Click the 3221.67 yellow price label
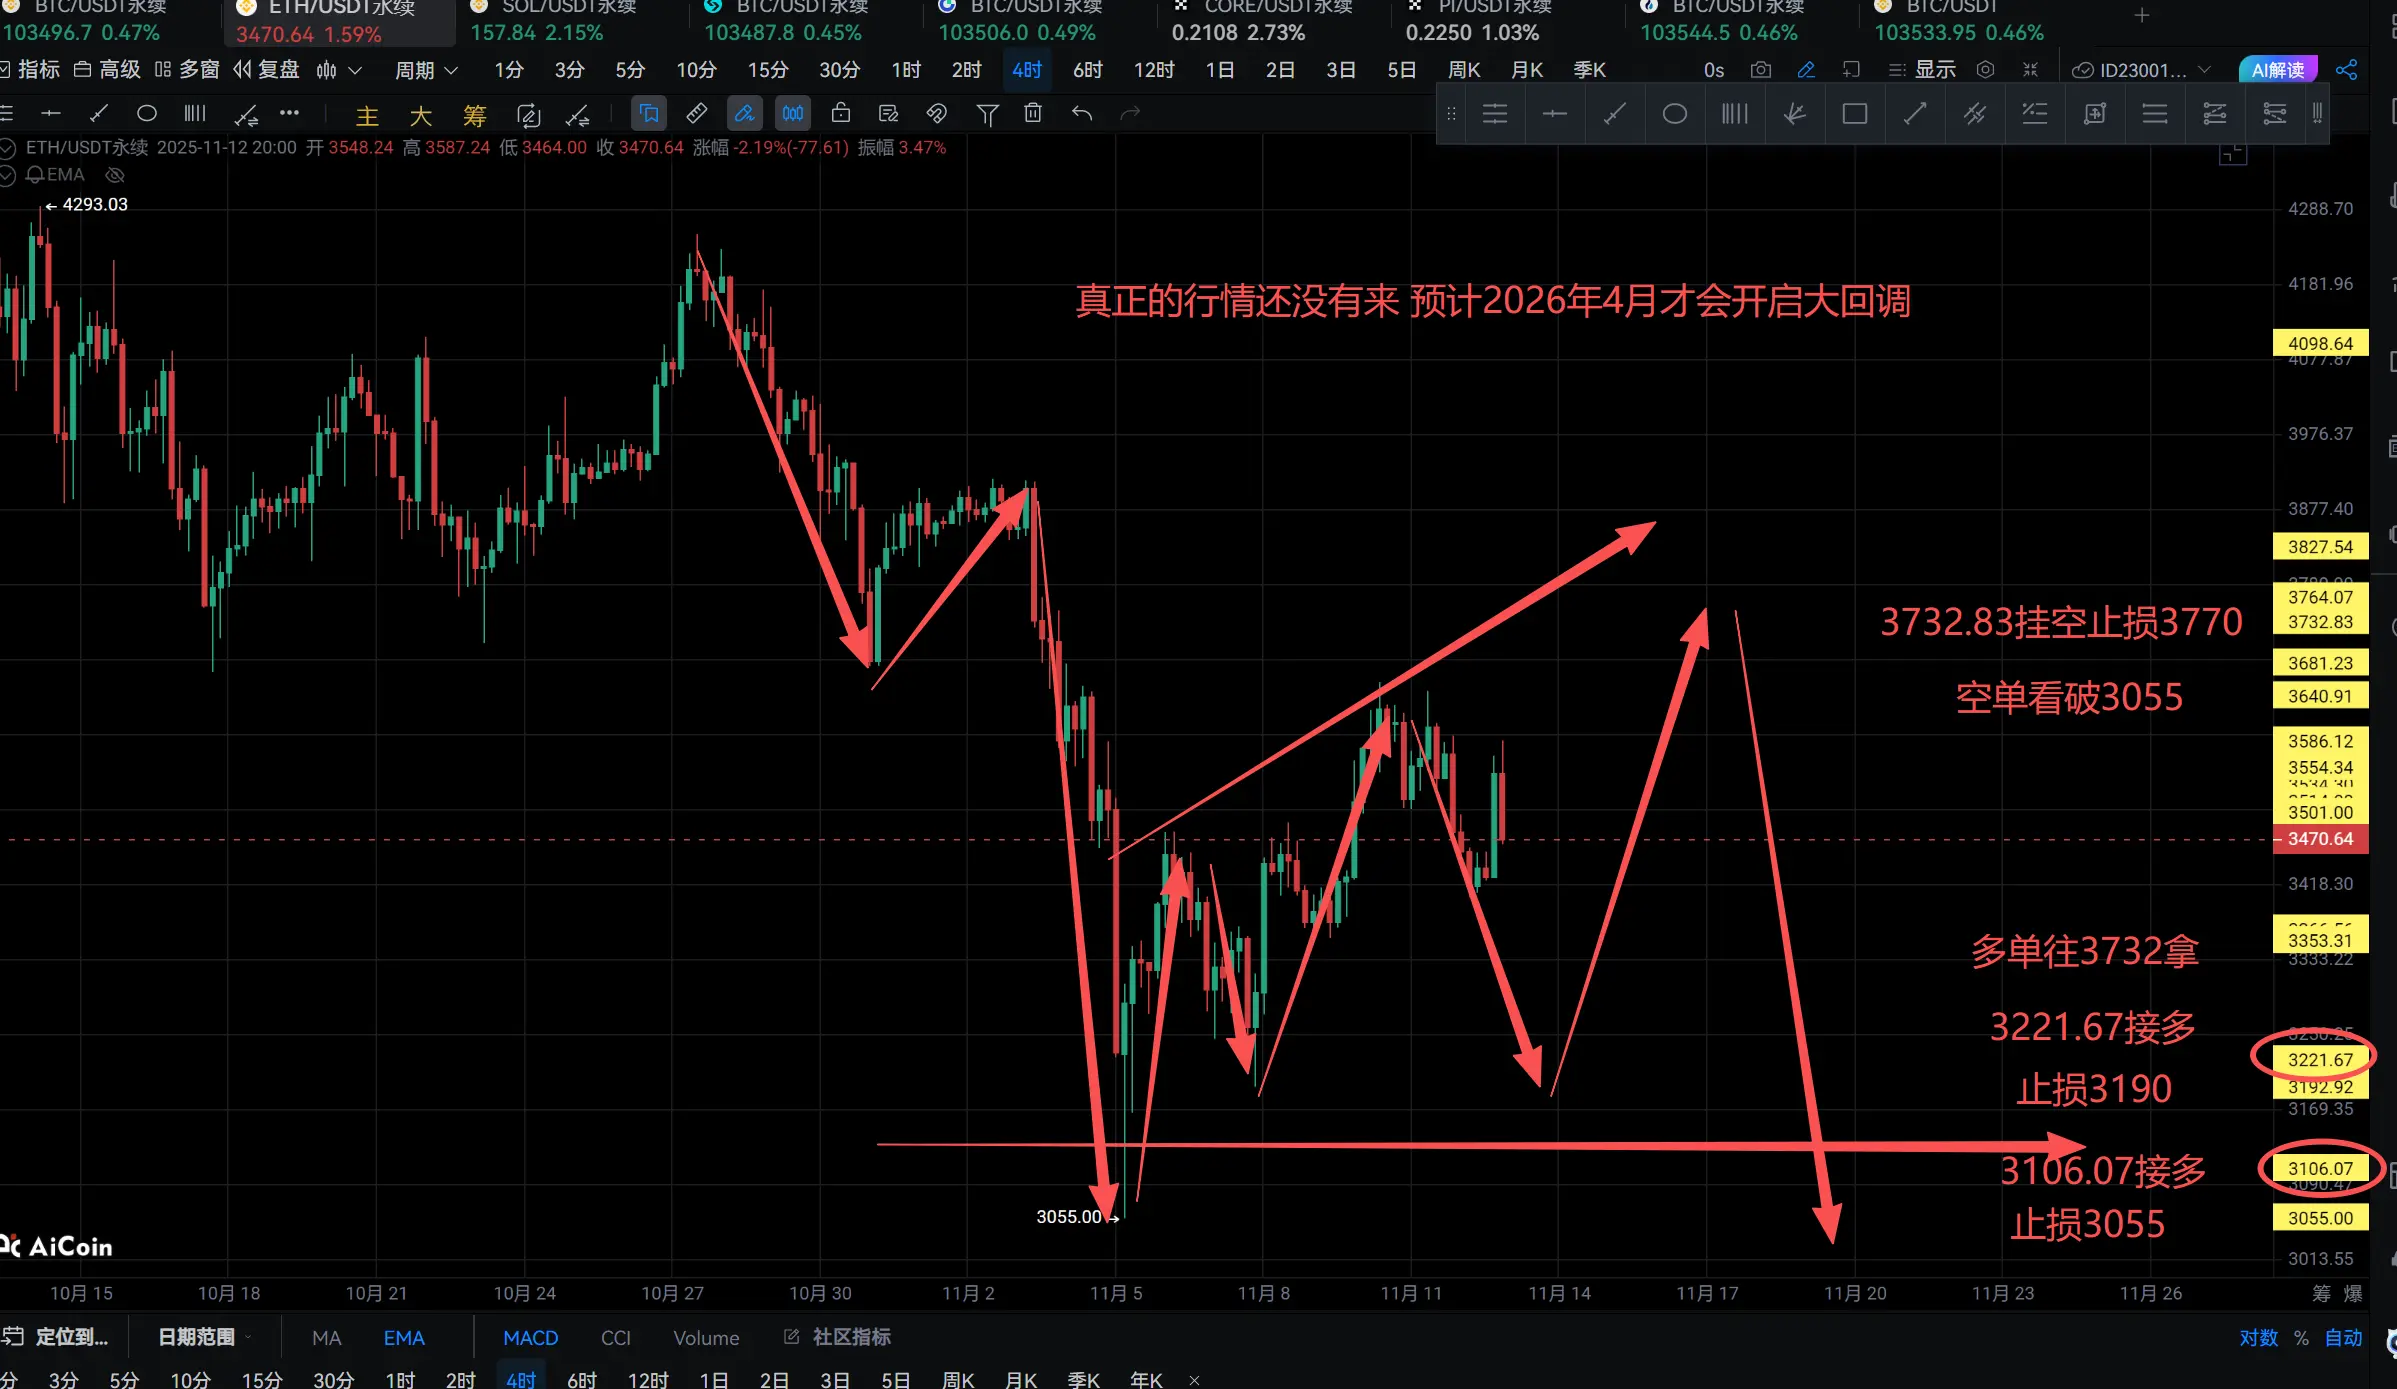The image size is (2397, 1389). [2320, 1060]
